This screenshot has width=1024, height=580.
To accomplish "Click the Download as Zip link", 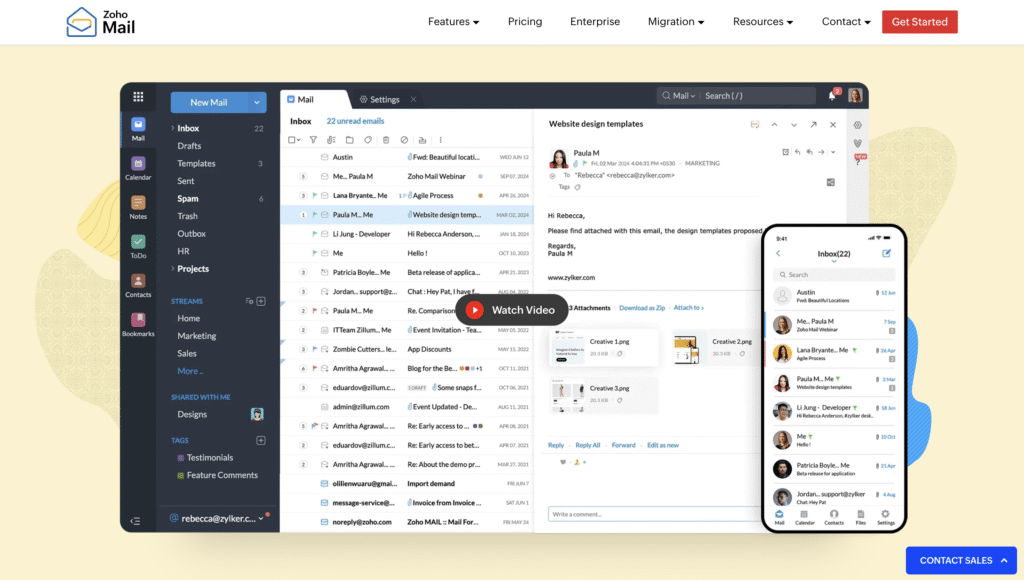I will [x=642, y=308].
